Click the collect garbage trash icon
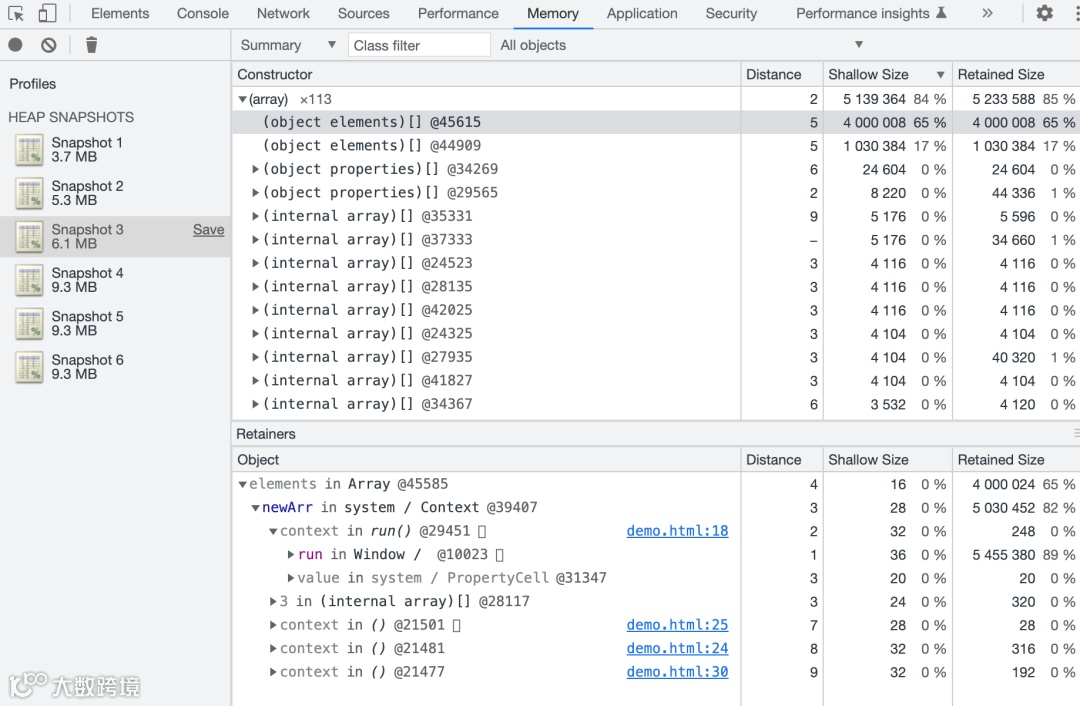Image resolution: width=1080 pixels, height=706 pixels. coord(91,45)
